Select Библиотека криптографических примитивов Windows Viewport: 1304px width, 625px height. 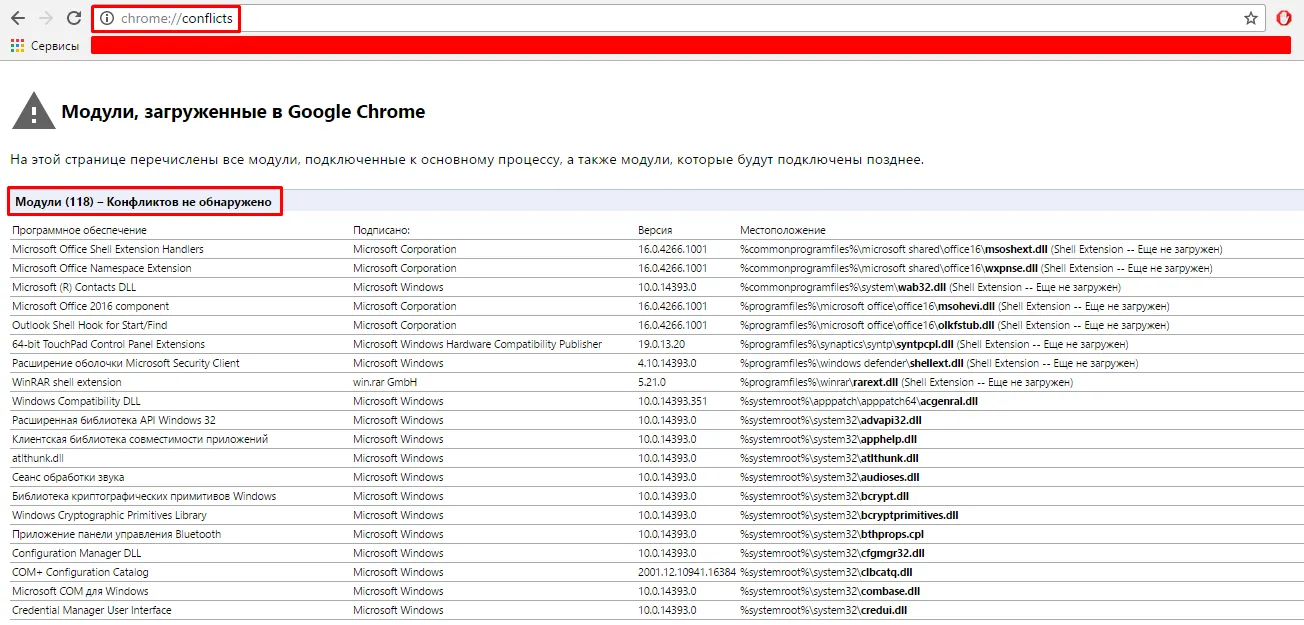coord(144,496)
